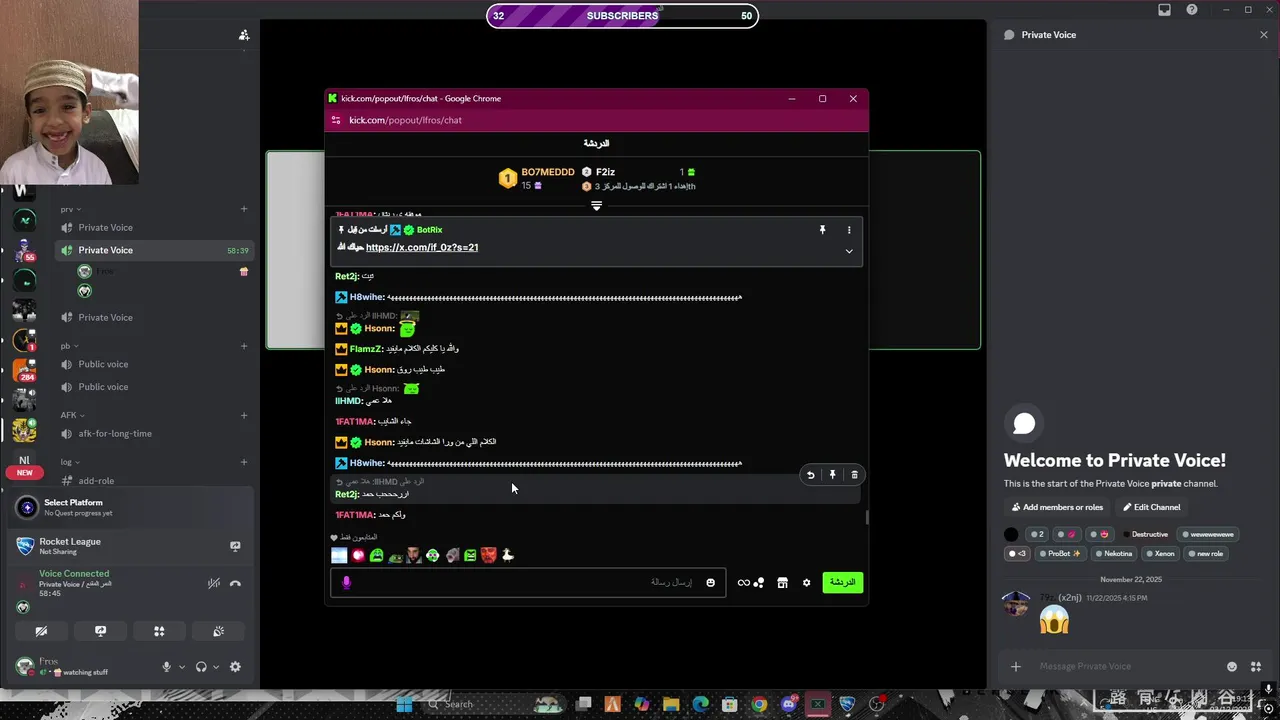Collapse the prv channel category
Image resolution: width=1280 pixels, height=720 pixels.
point(71,209)
